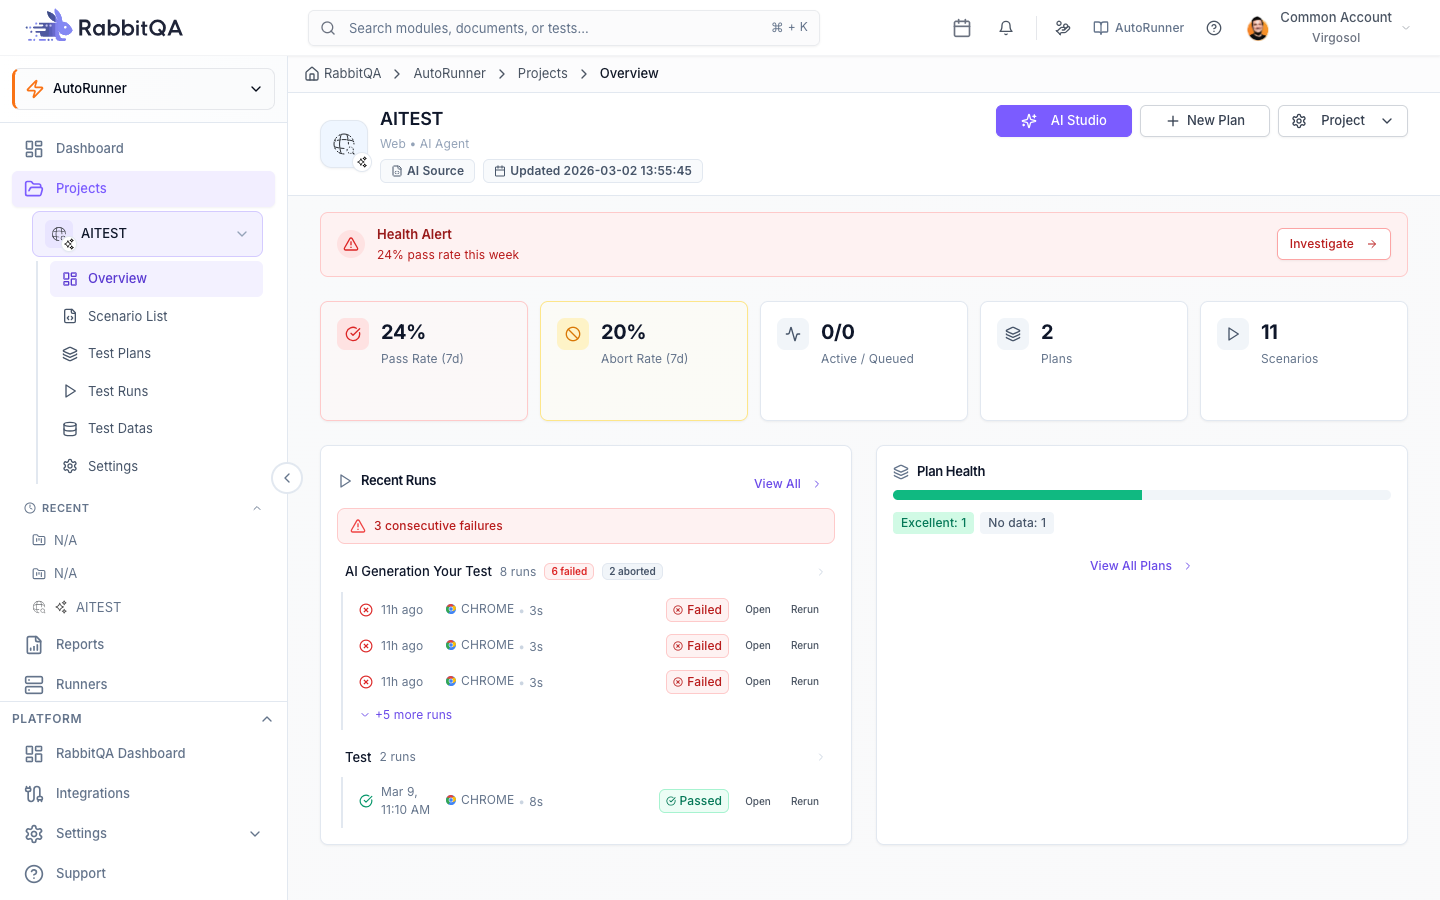Image resolution: width=1440 pixels, height=900 pixels.
Task: Focus the search modules field
Action: 564,28
